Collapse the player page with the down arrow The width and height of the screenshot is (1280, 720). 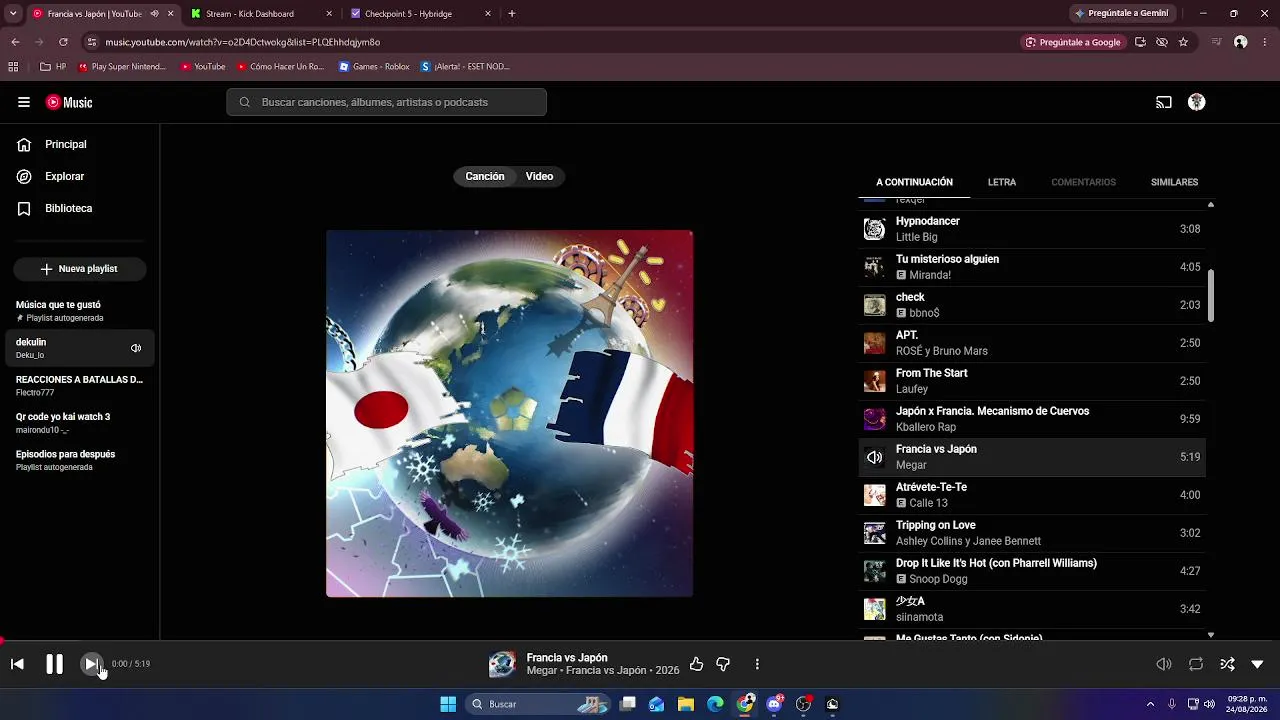(1258, 664)
